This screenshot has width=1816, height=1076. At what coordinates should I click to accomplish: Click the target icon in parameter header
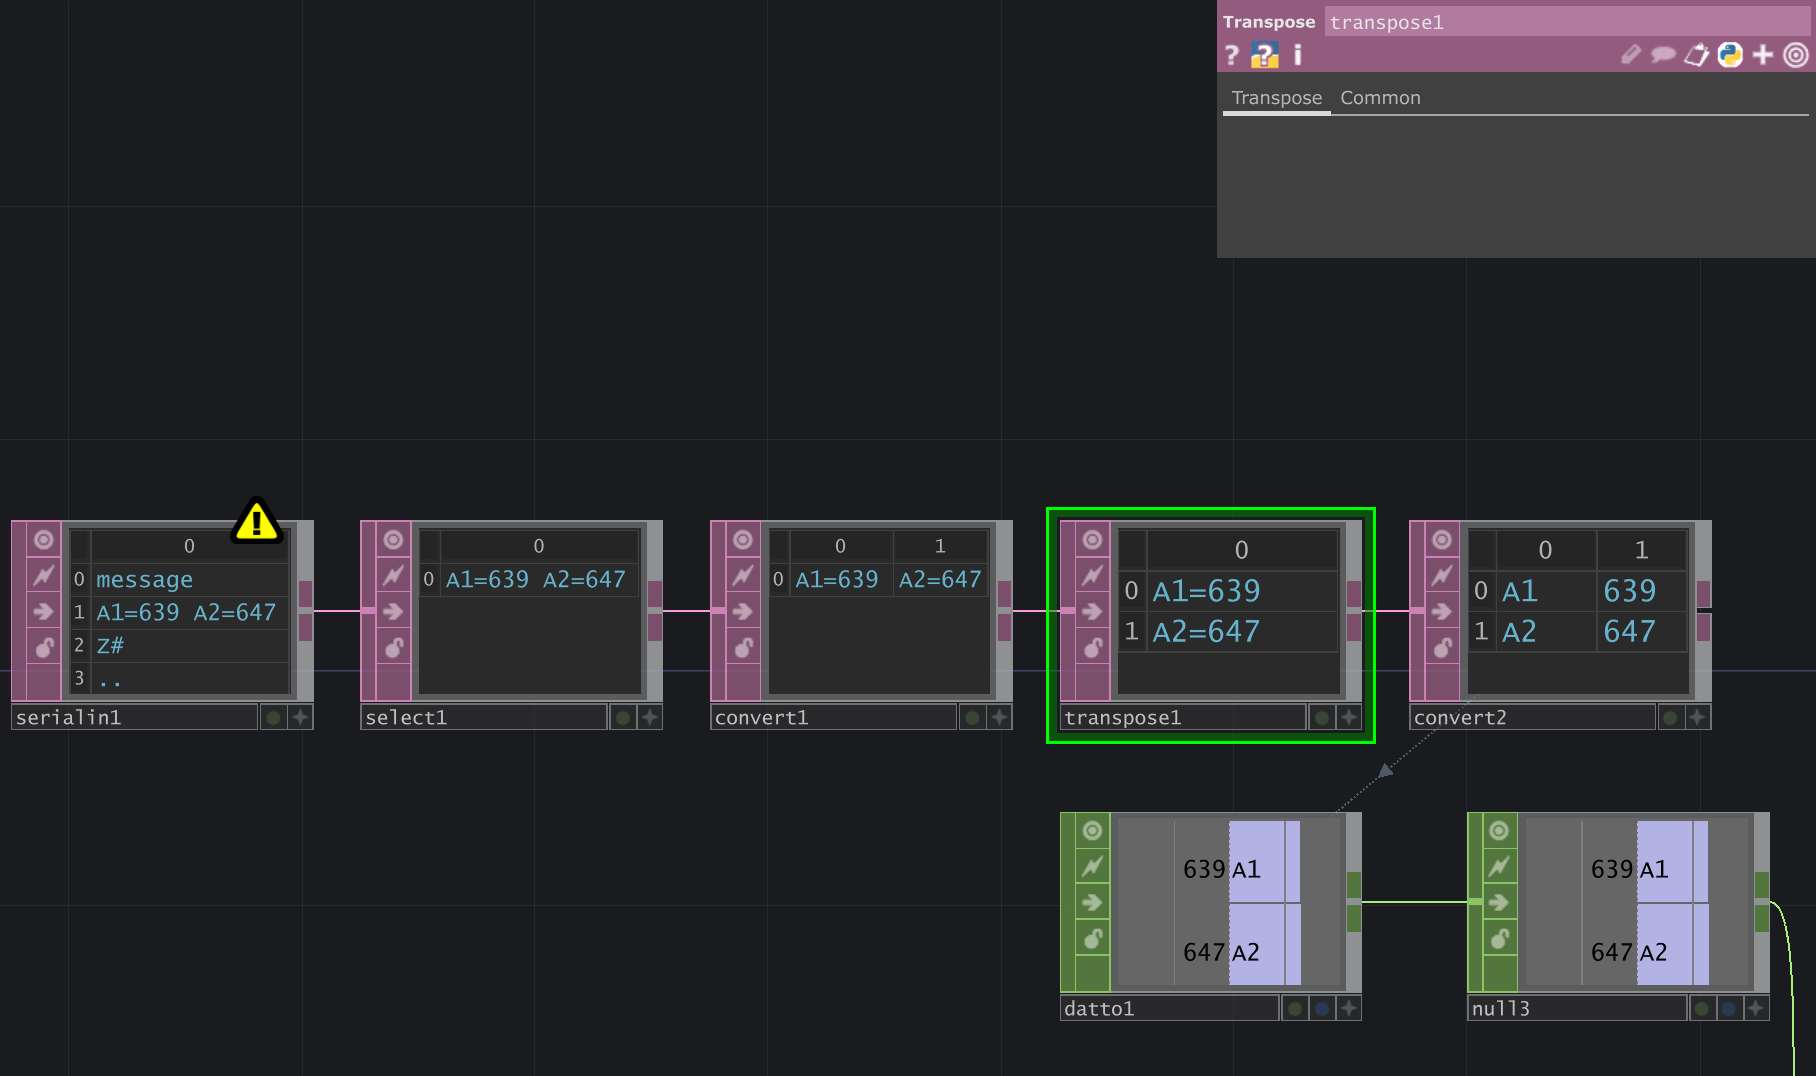point(1796,55)
